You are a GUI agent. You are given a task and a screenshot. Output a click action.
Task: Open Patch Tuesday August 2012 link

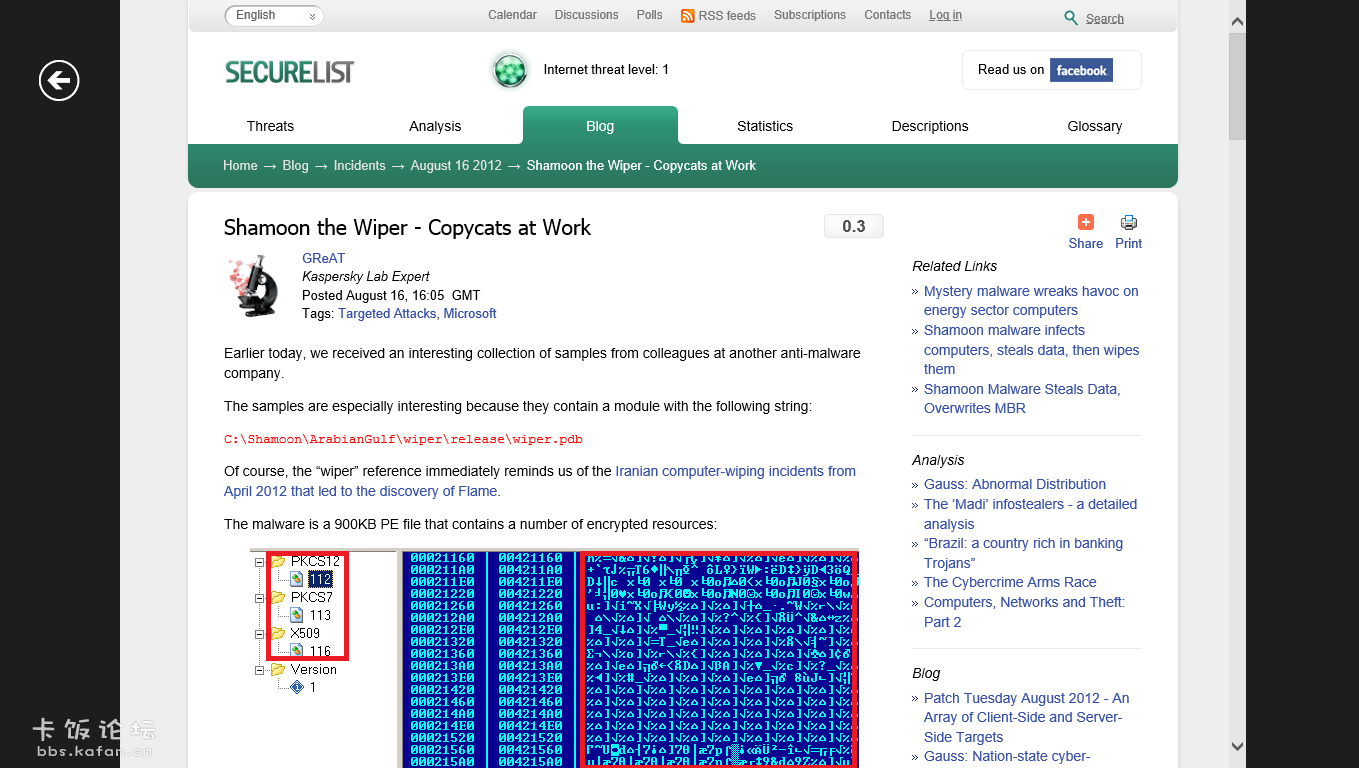[x=1026, y=718]
